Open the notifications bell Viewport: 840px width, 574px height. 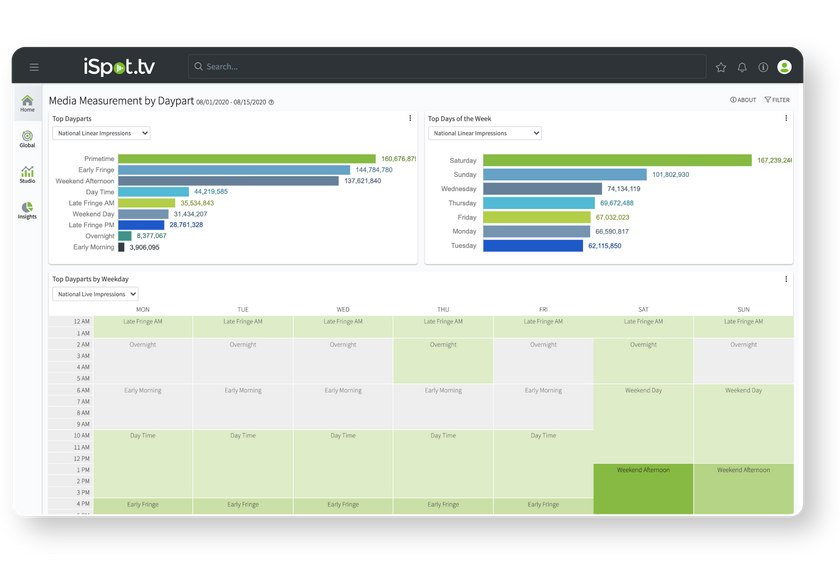(x=742, y=67)
